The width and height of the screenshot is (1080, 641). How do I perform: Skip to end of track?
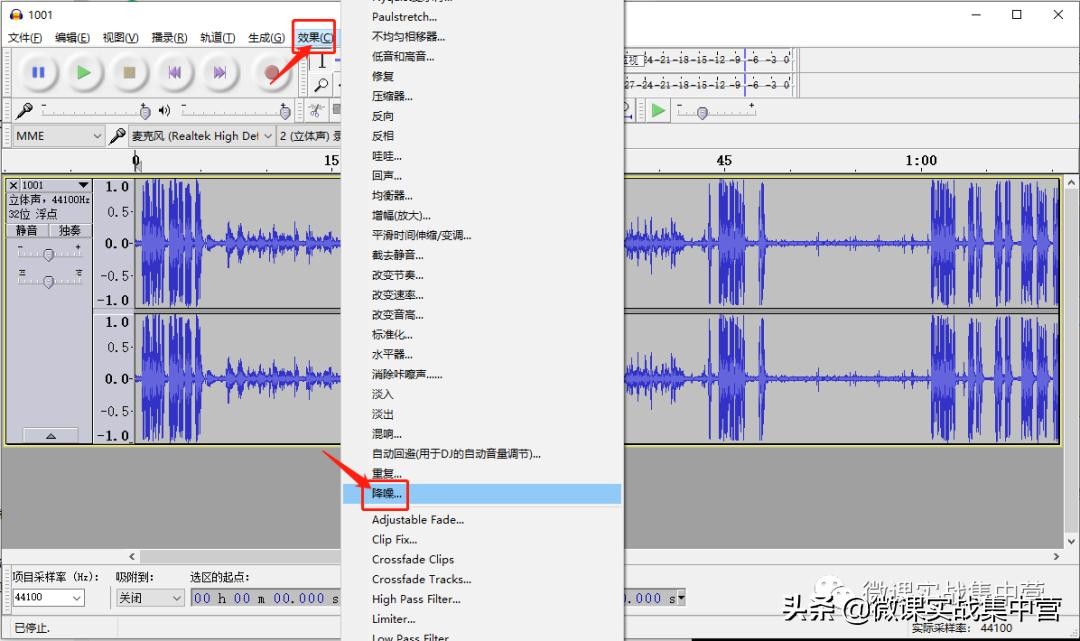click(x=220, y=72)
